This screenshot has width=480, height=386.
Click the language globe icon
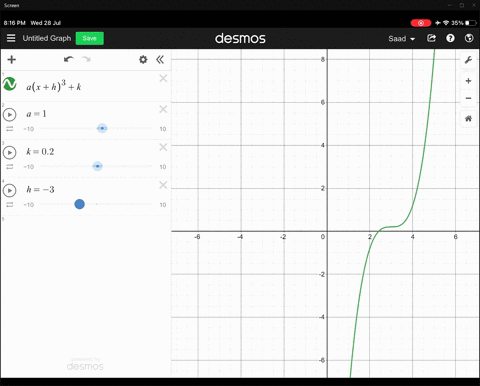click(x=469, y=38)
